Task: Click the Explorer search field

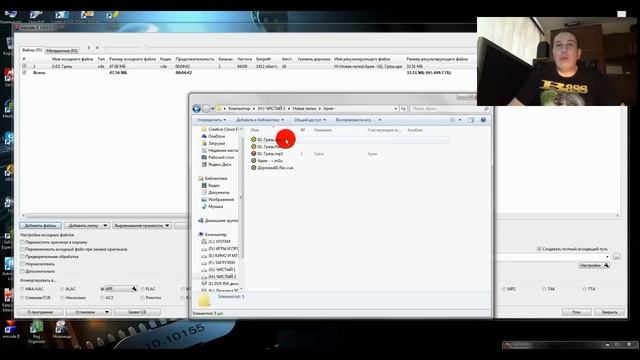Action: coord(449,109)
